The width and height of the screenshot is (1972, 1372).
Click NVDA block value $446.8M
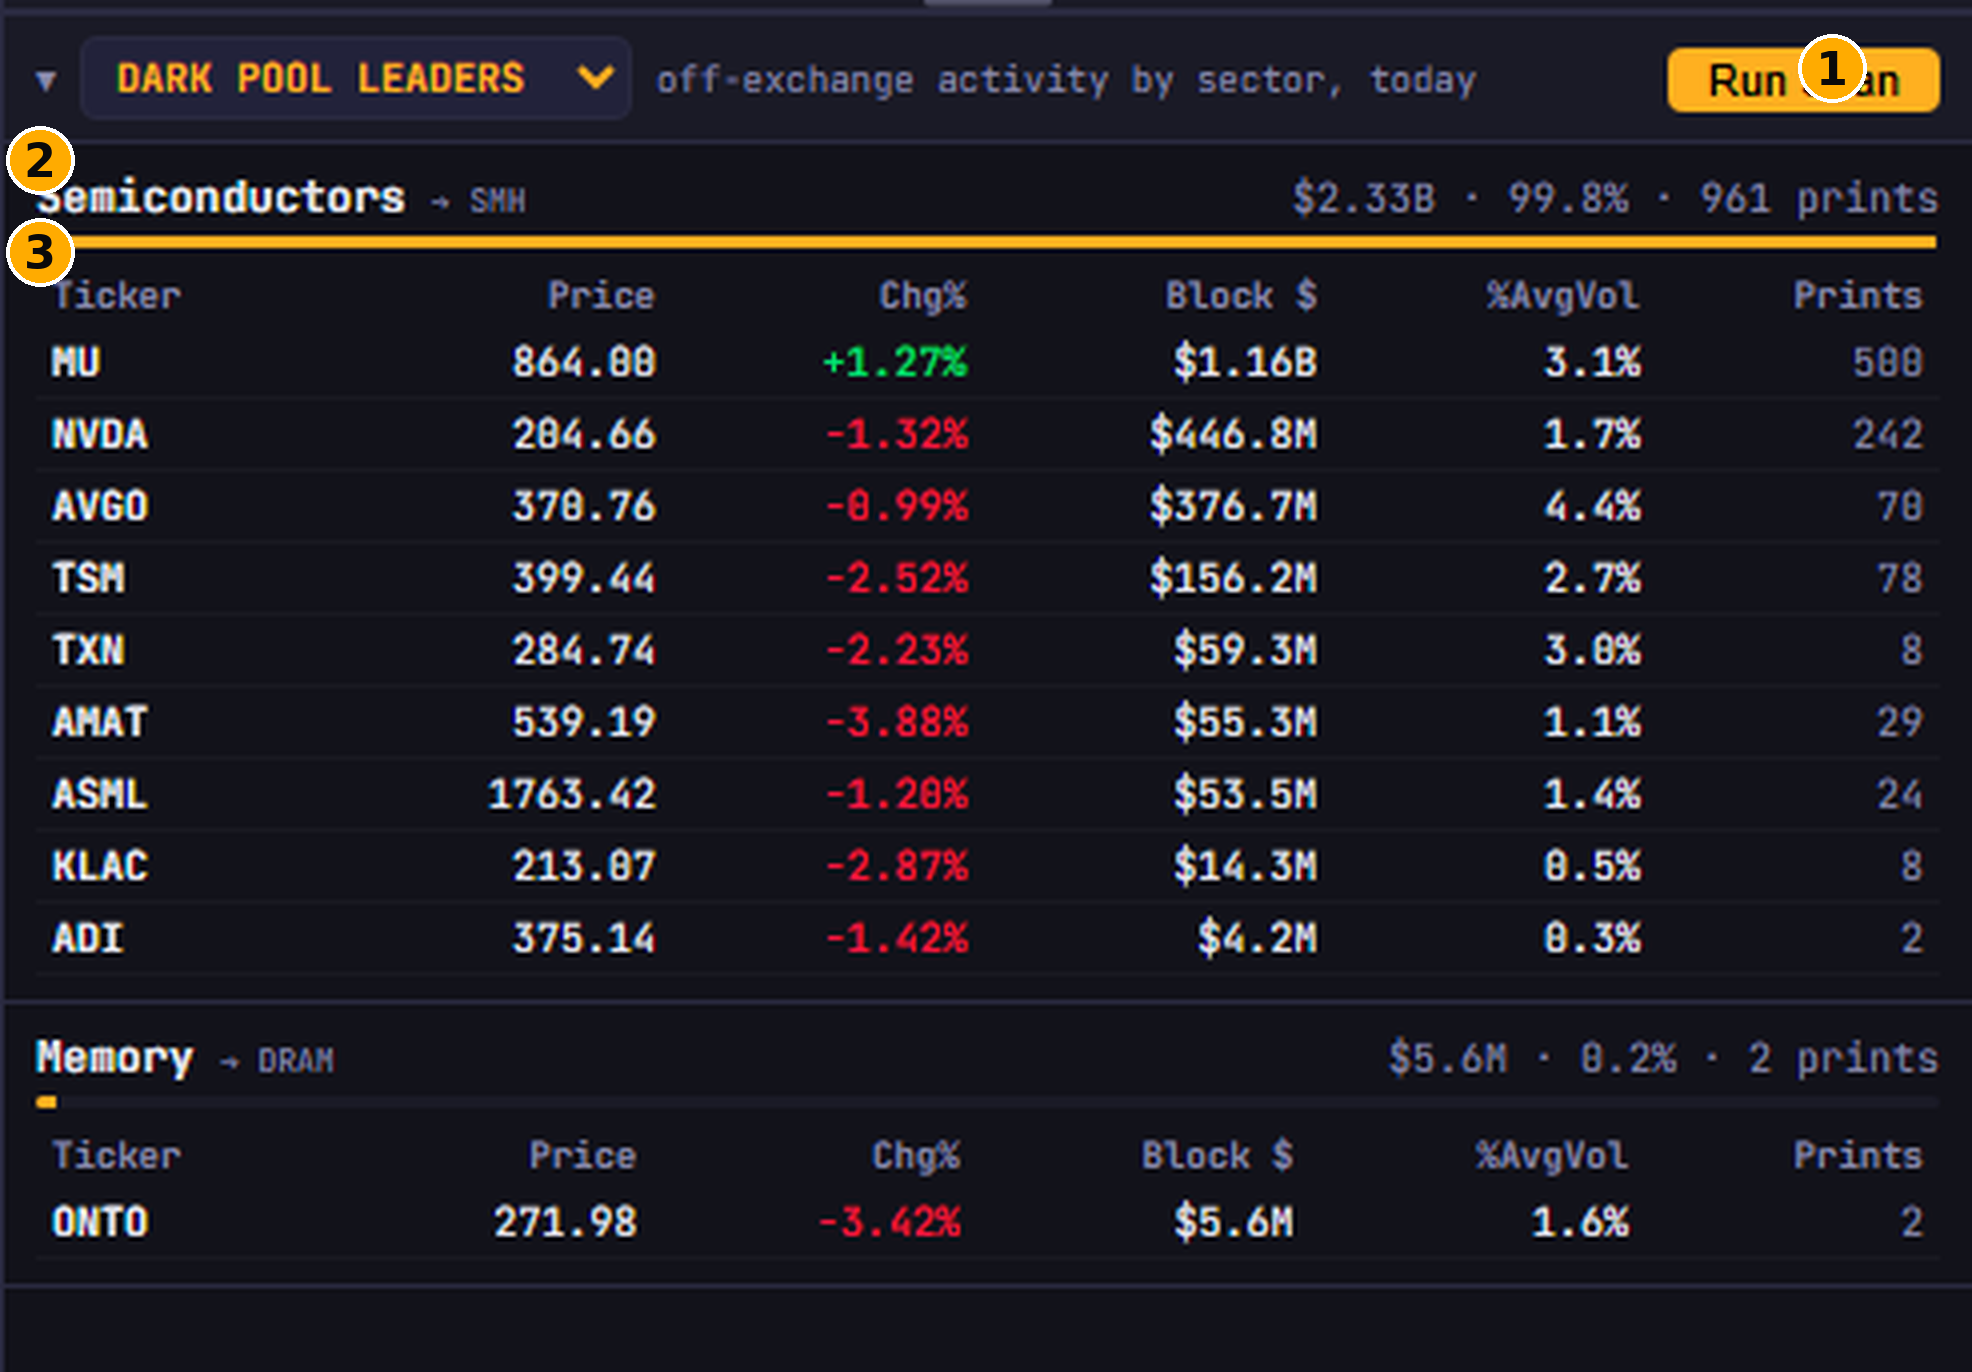tap(1233, 434)
